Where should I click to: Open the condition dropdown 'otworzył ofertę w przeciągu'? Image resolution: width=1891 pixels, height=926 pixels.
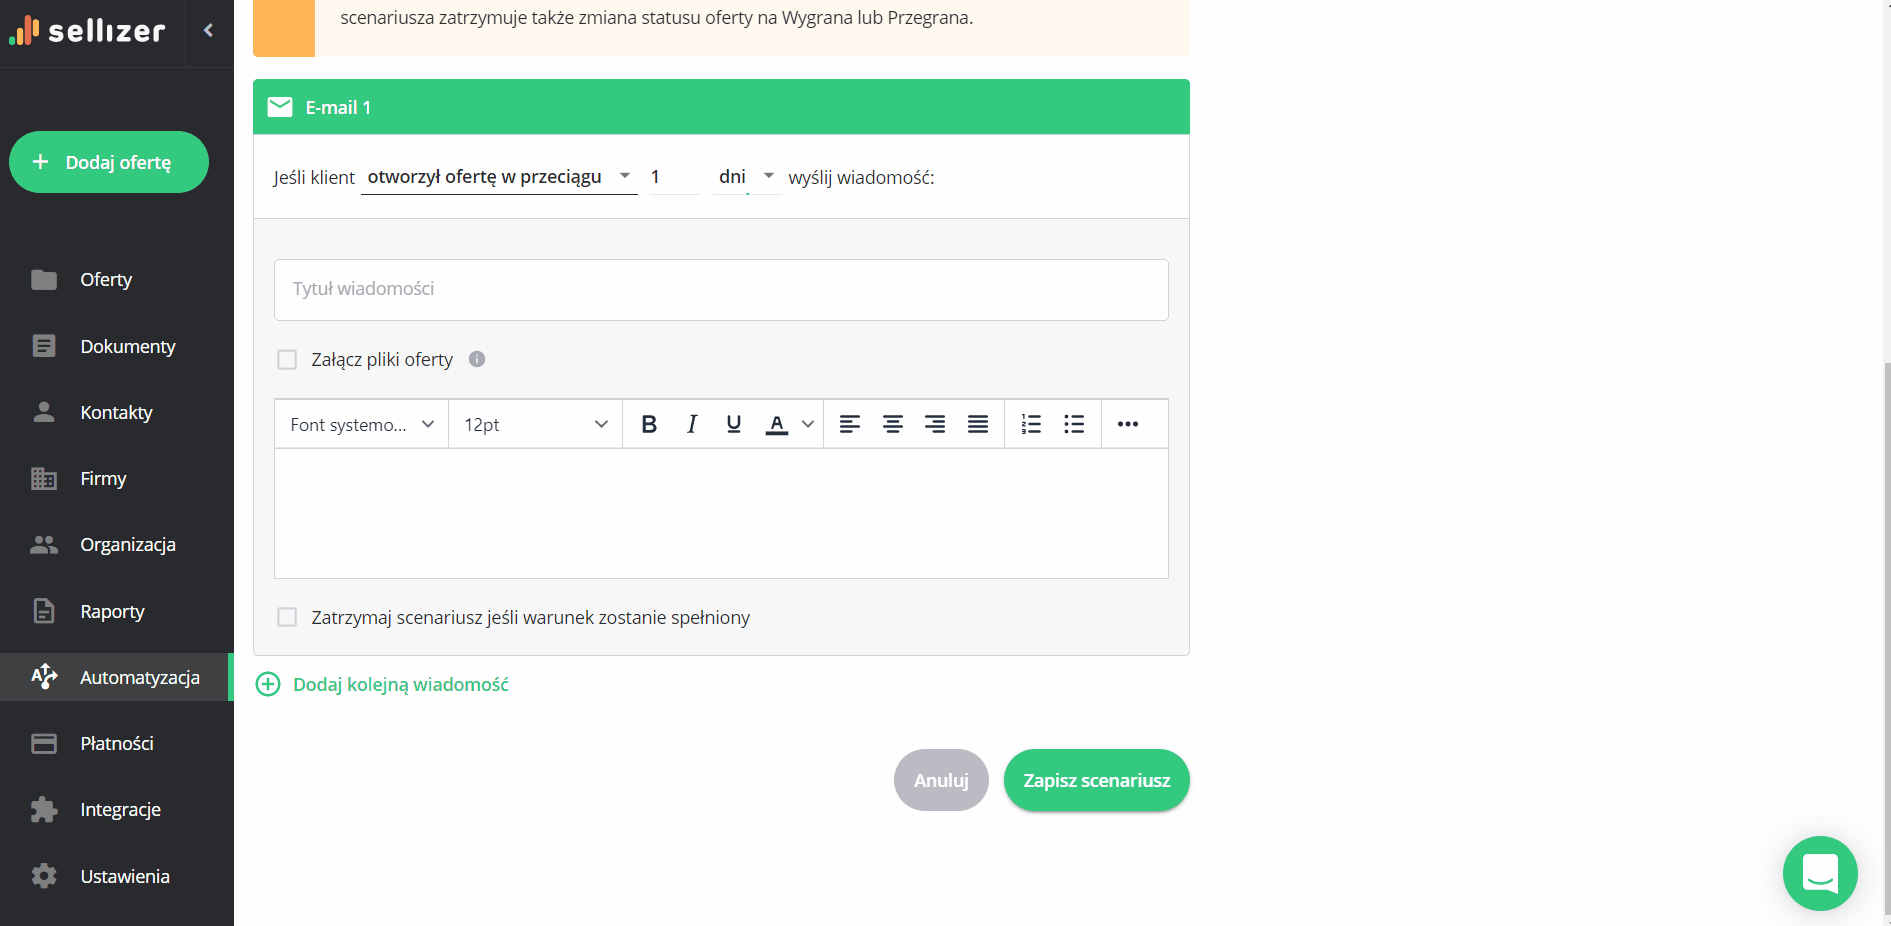498,177
